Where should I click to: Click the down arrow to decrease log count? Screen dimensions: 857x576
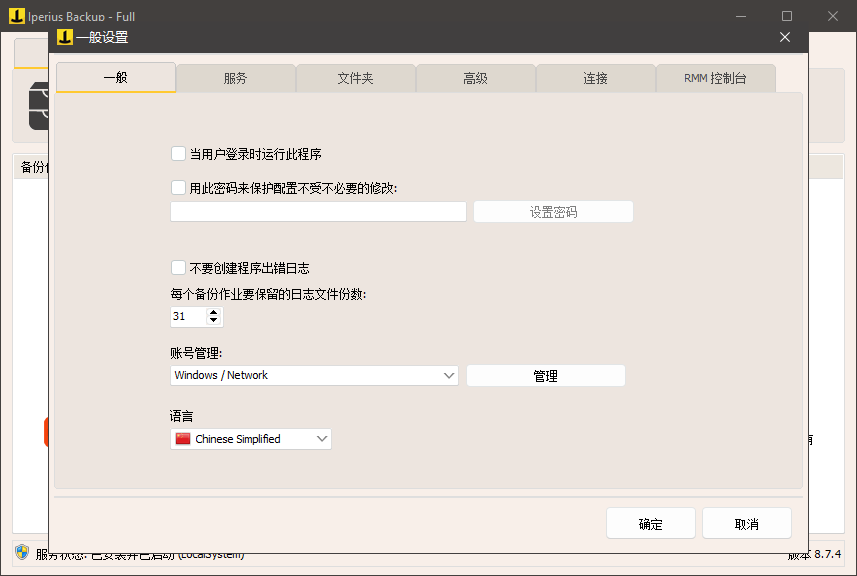tap(213, 320)
